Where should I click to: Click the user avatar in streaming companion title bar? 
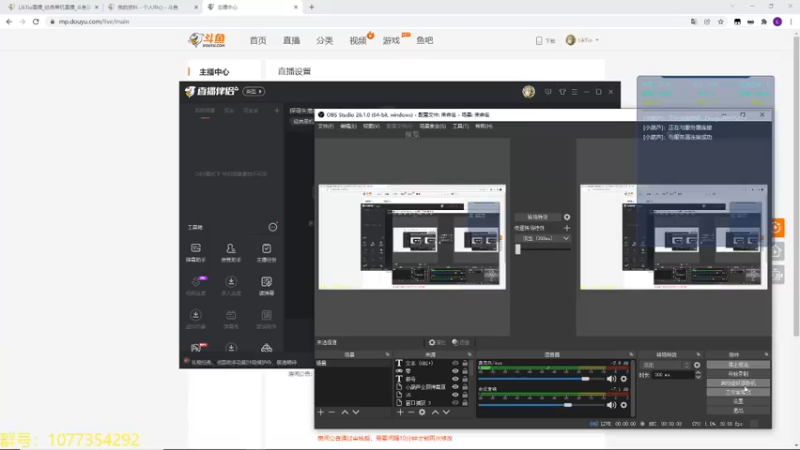tap(529, 92)
